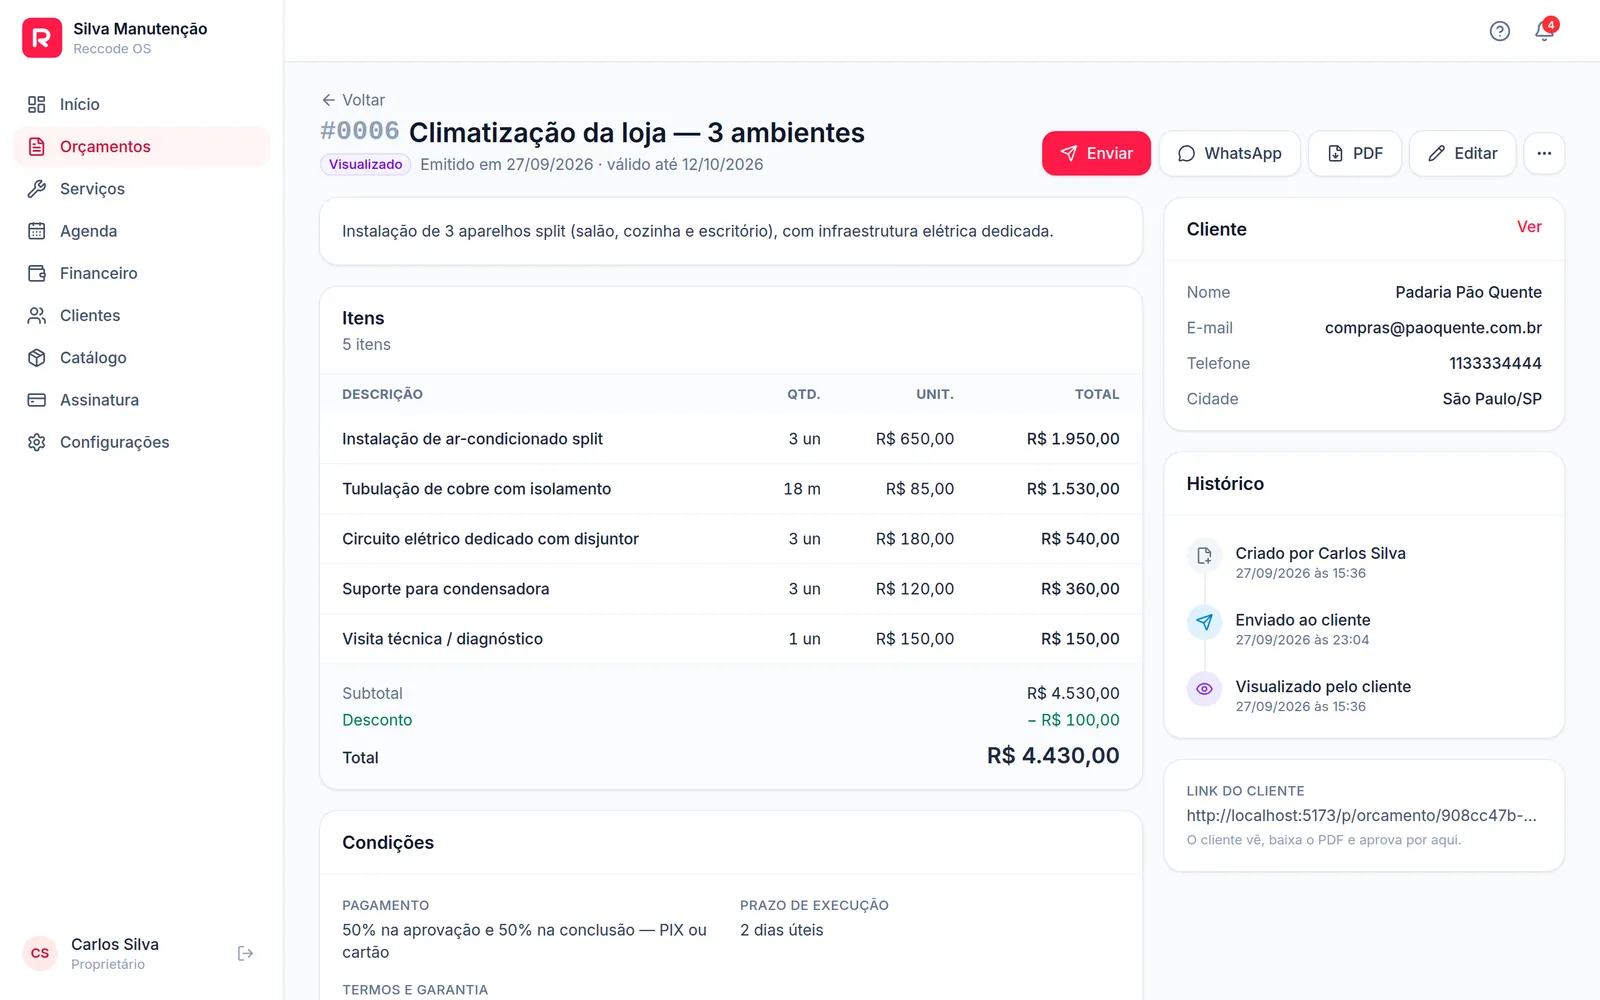Go to Início in sidebar

point(142,104)
